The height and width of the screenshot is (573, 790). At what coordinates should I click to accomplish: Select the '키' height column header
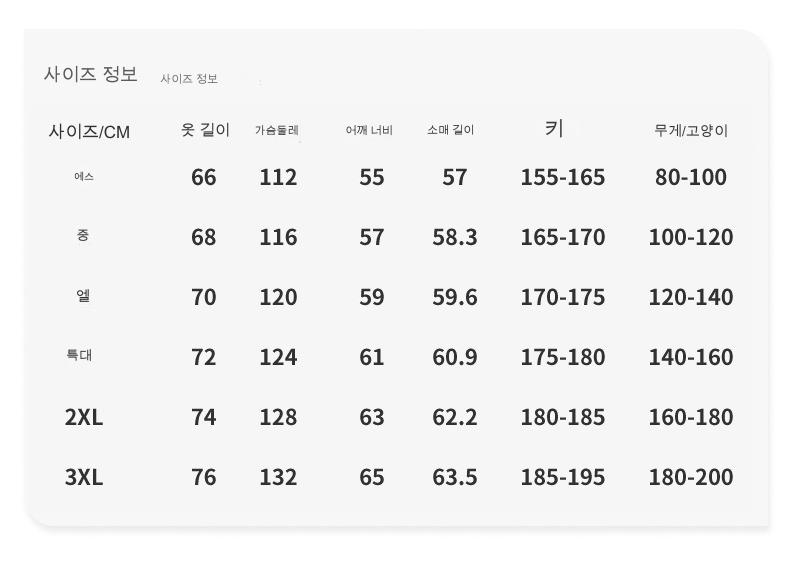click(554, 128)
